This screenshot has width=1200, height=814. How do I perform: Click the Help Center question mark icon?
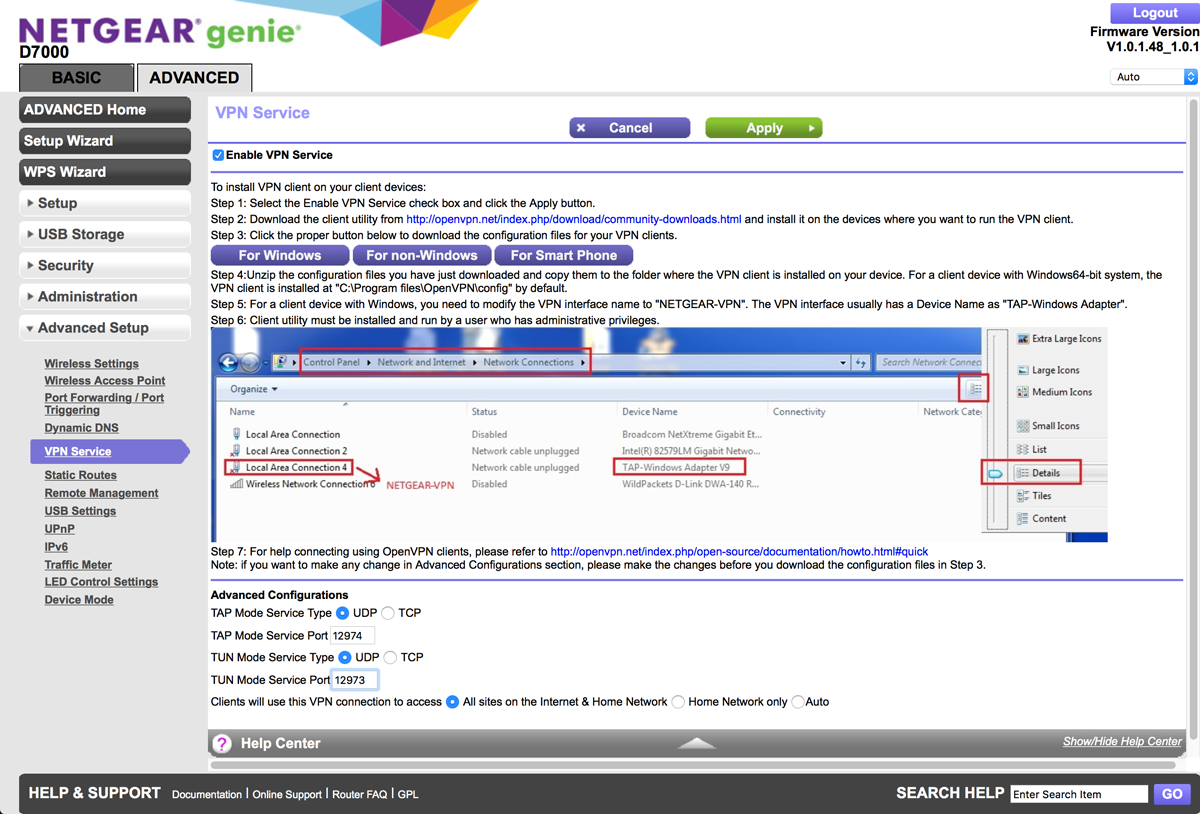222,743
